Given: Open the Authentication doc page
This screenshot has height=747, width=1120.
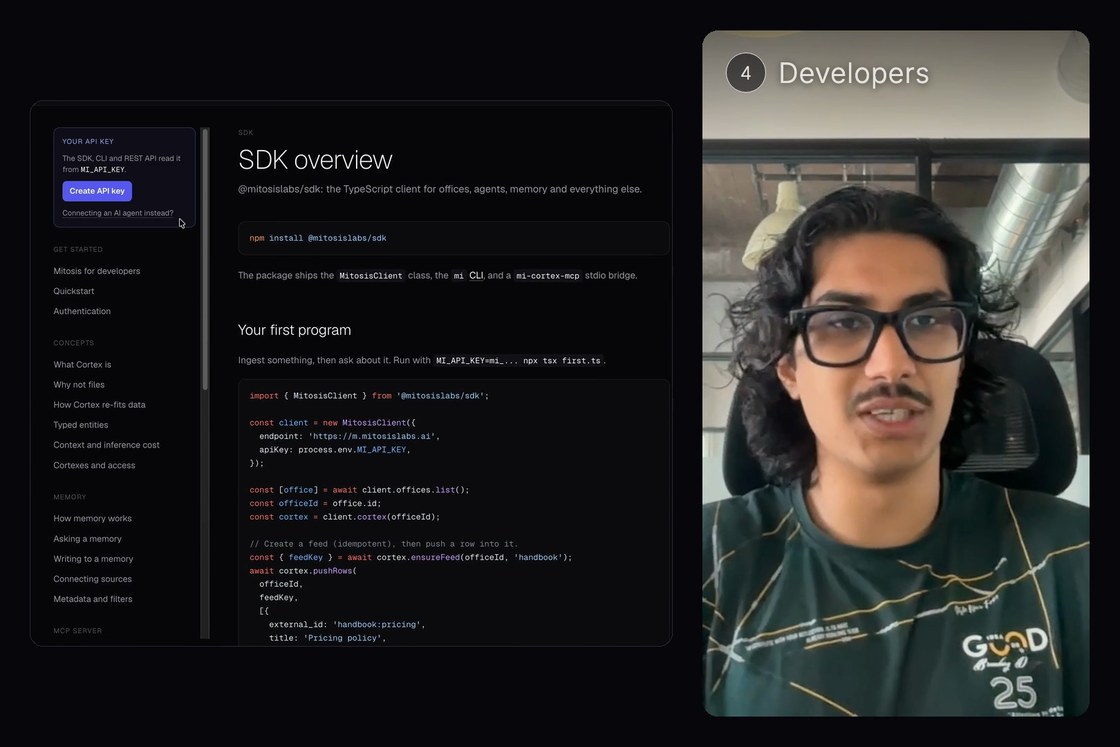Looking at the screenshot, I should (x=81, y=311).
